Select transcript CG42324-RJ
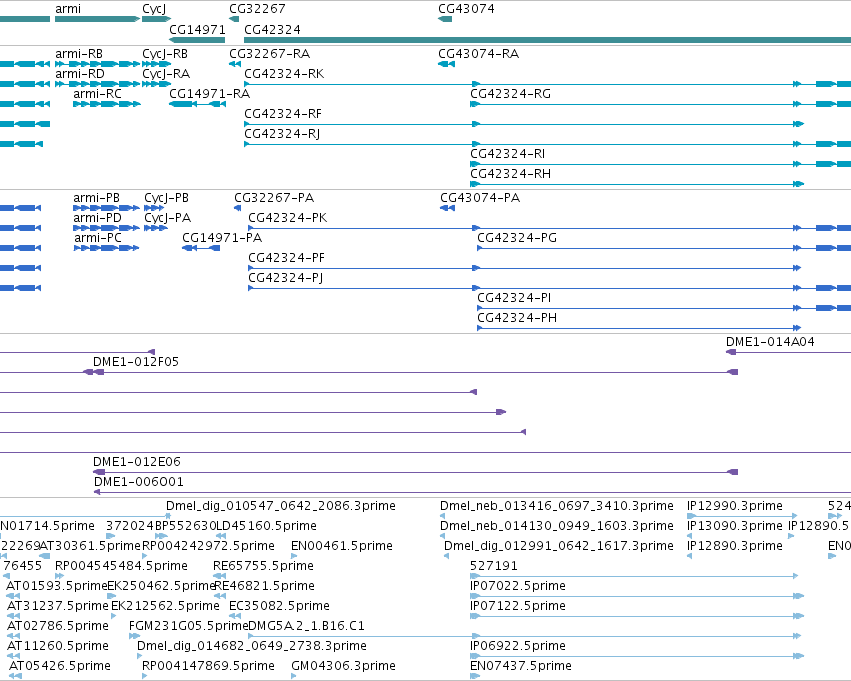Image resolution: width=851 pixels, height=681 pixels. (282, 134)
